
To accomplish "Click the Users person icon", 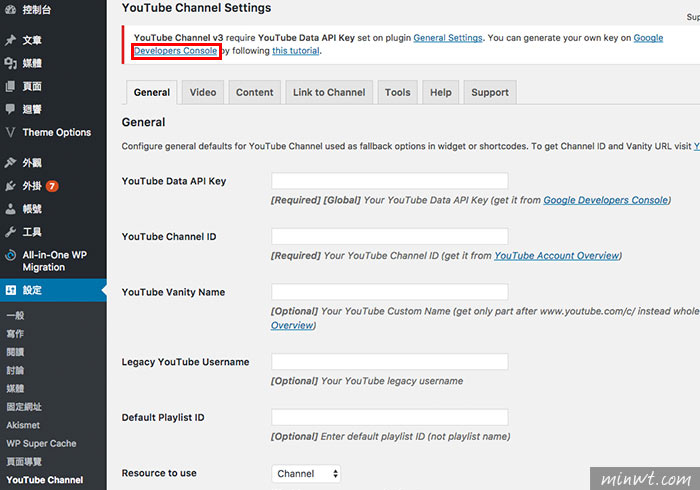I will coord(10,209).
